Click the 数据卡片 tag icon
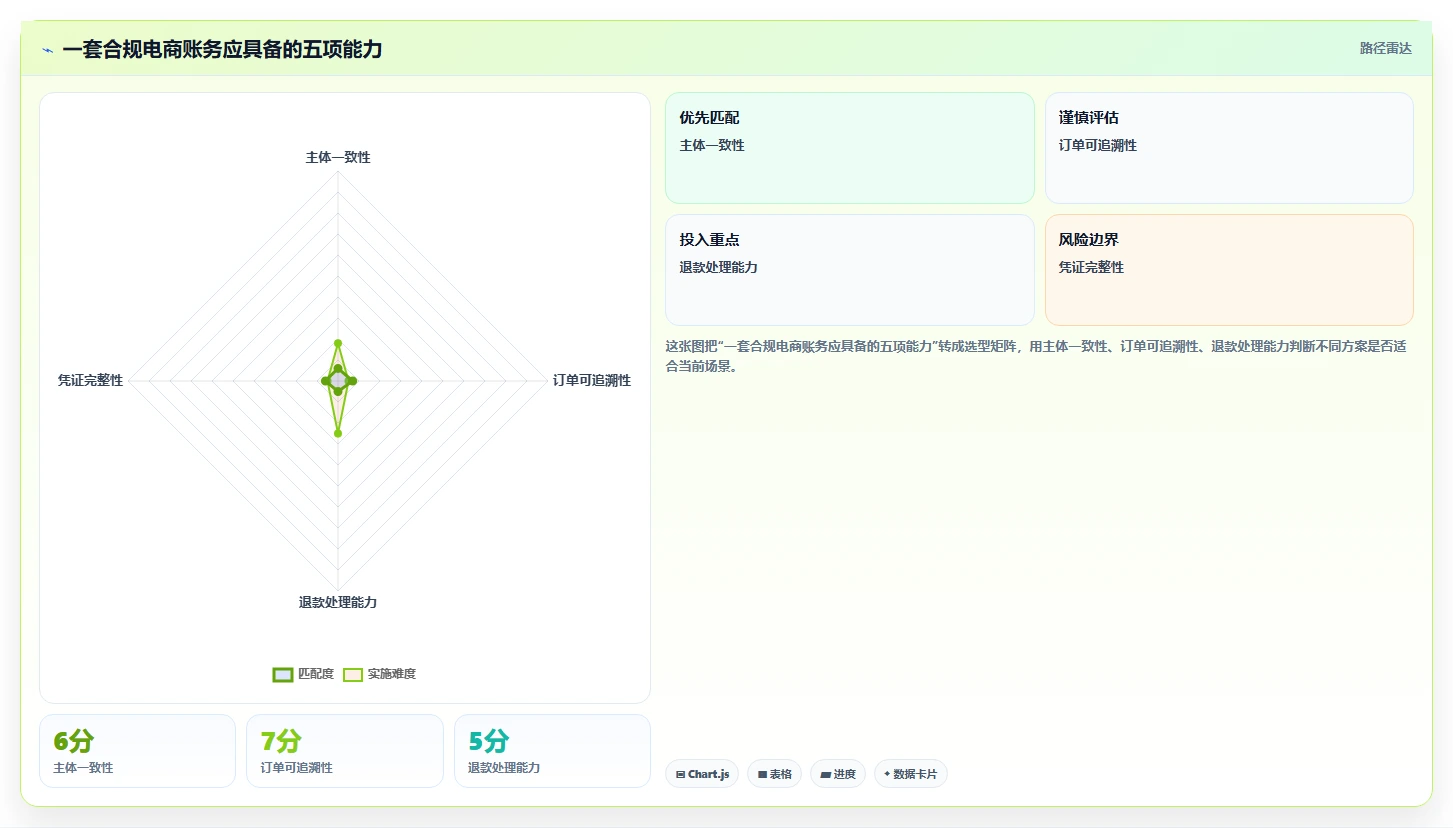The width and height of the screenshot is (1453, 828). click(x=887, y=774)
